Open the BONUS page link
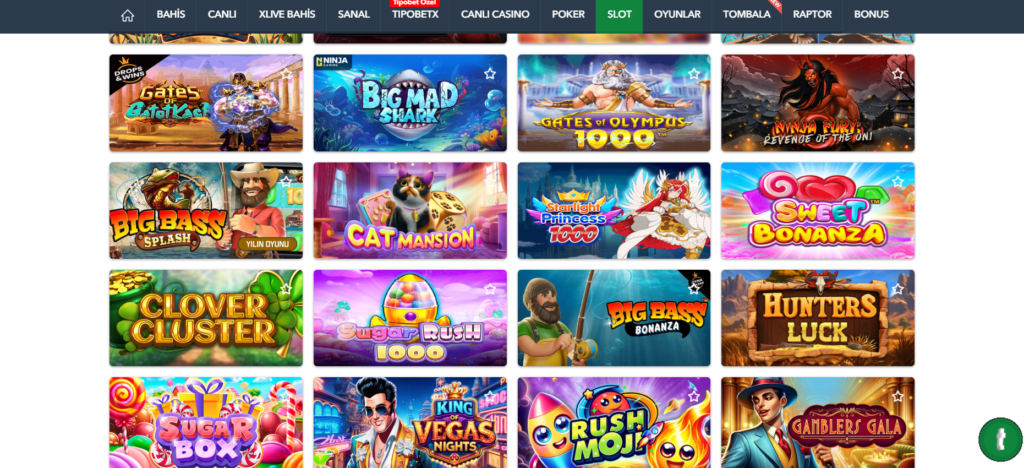 (x=871, y=14)
